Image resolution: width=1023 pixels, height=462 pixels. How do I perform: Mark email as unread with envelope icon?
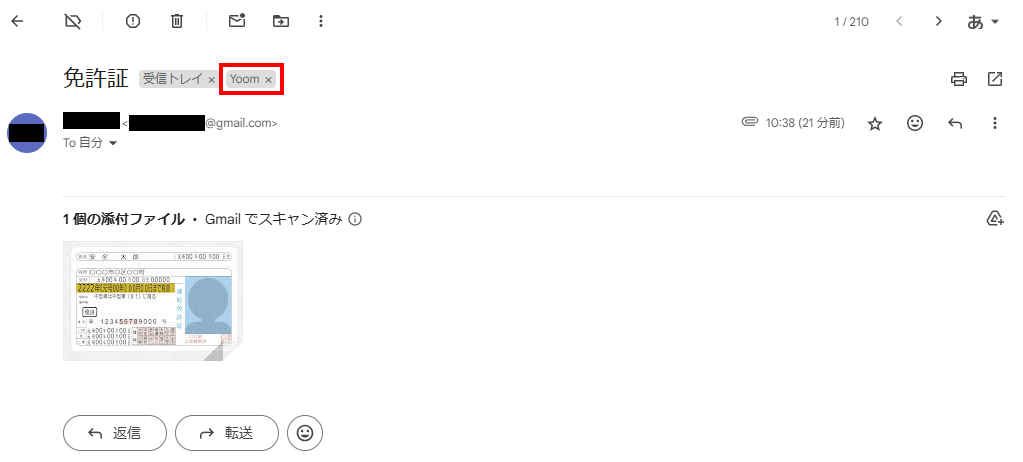[x=237, y=22]
